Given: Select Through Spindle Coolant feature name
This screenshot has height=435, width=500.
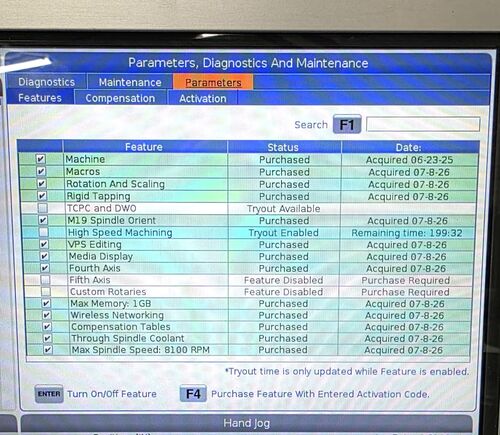Looking at the screenshot, I should [x=128, y=338].
